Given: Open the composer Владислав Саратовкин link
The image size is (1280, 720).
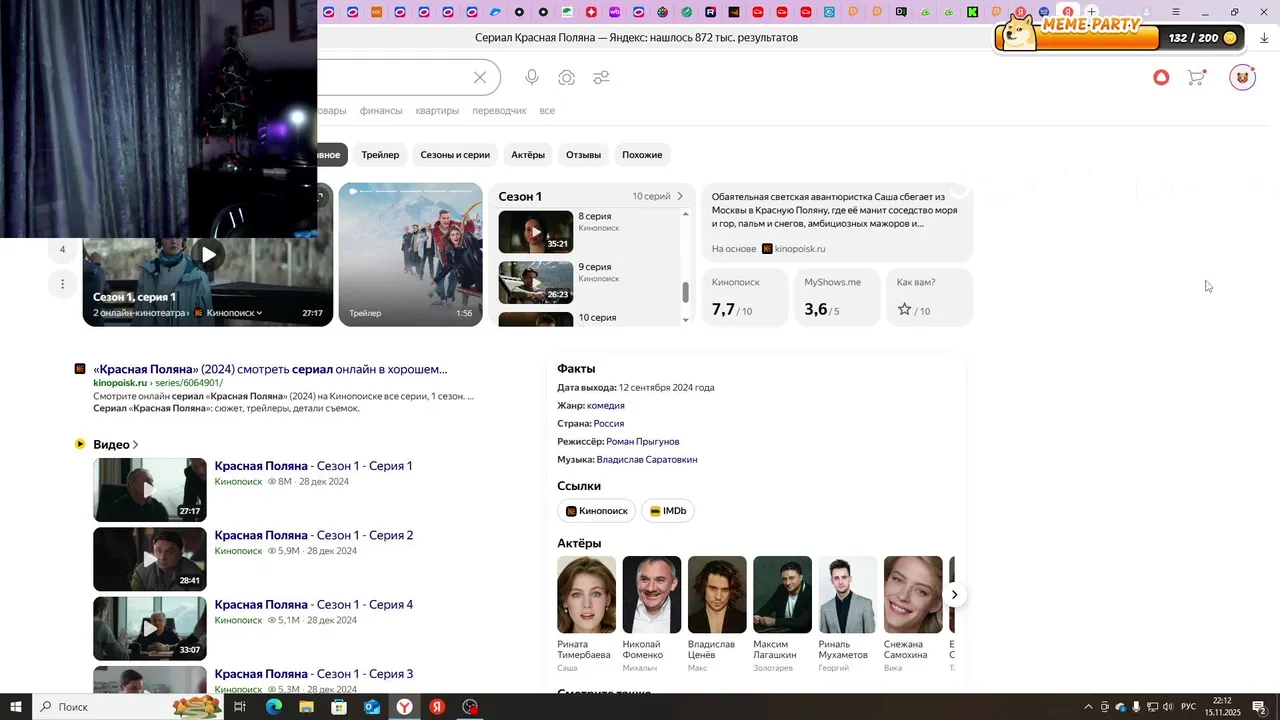Looking at the screenshot, I should [647, 459].
